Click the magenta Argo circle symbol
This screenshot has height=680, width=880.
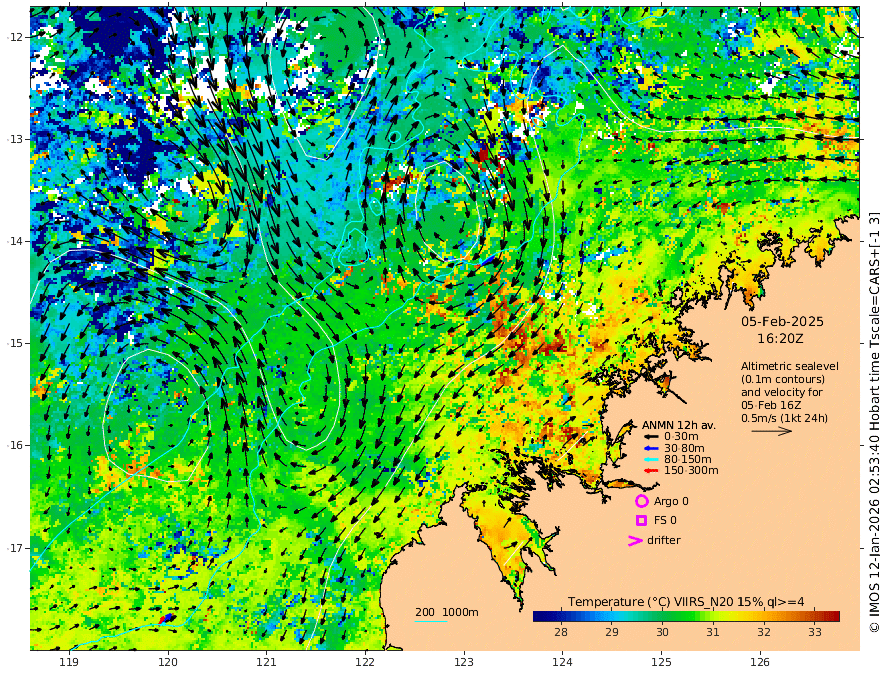pyautogui.click(x=641, y=501)
